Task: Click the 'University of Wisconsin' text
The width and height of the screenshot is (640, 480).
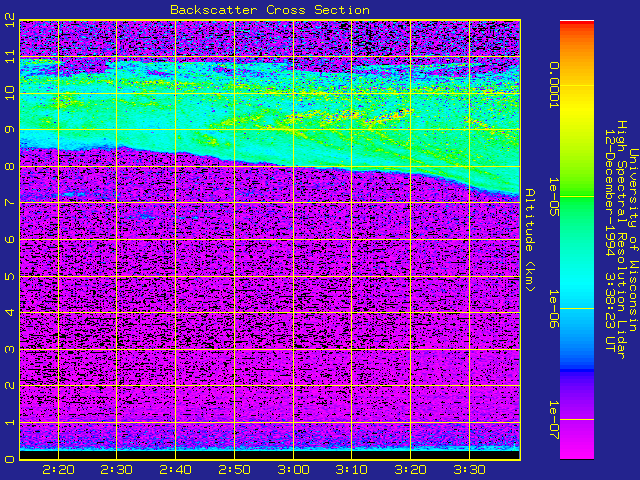Action: 633,240
